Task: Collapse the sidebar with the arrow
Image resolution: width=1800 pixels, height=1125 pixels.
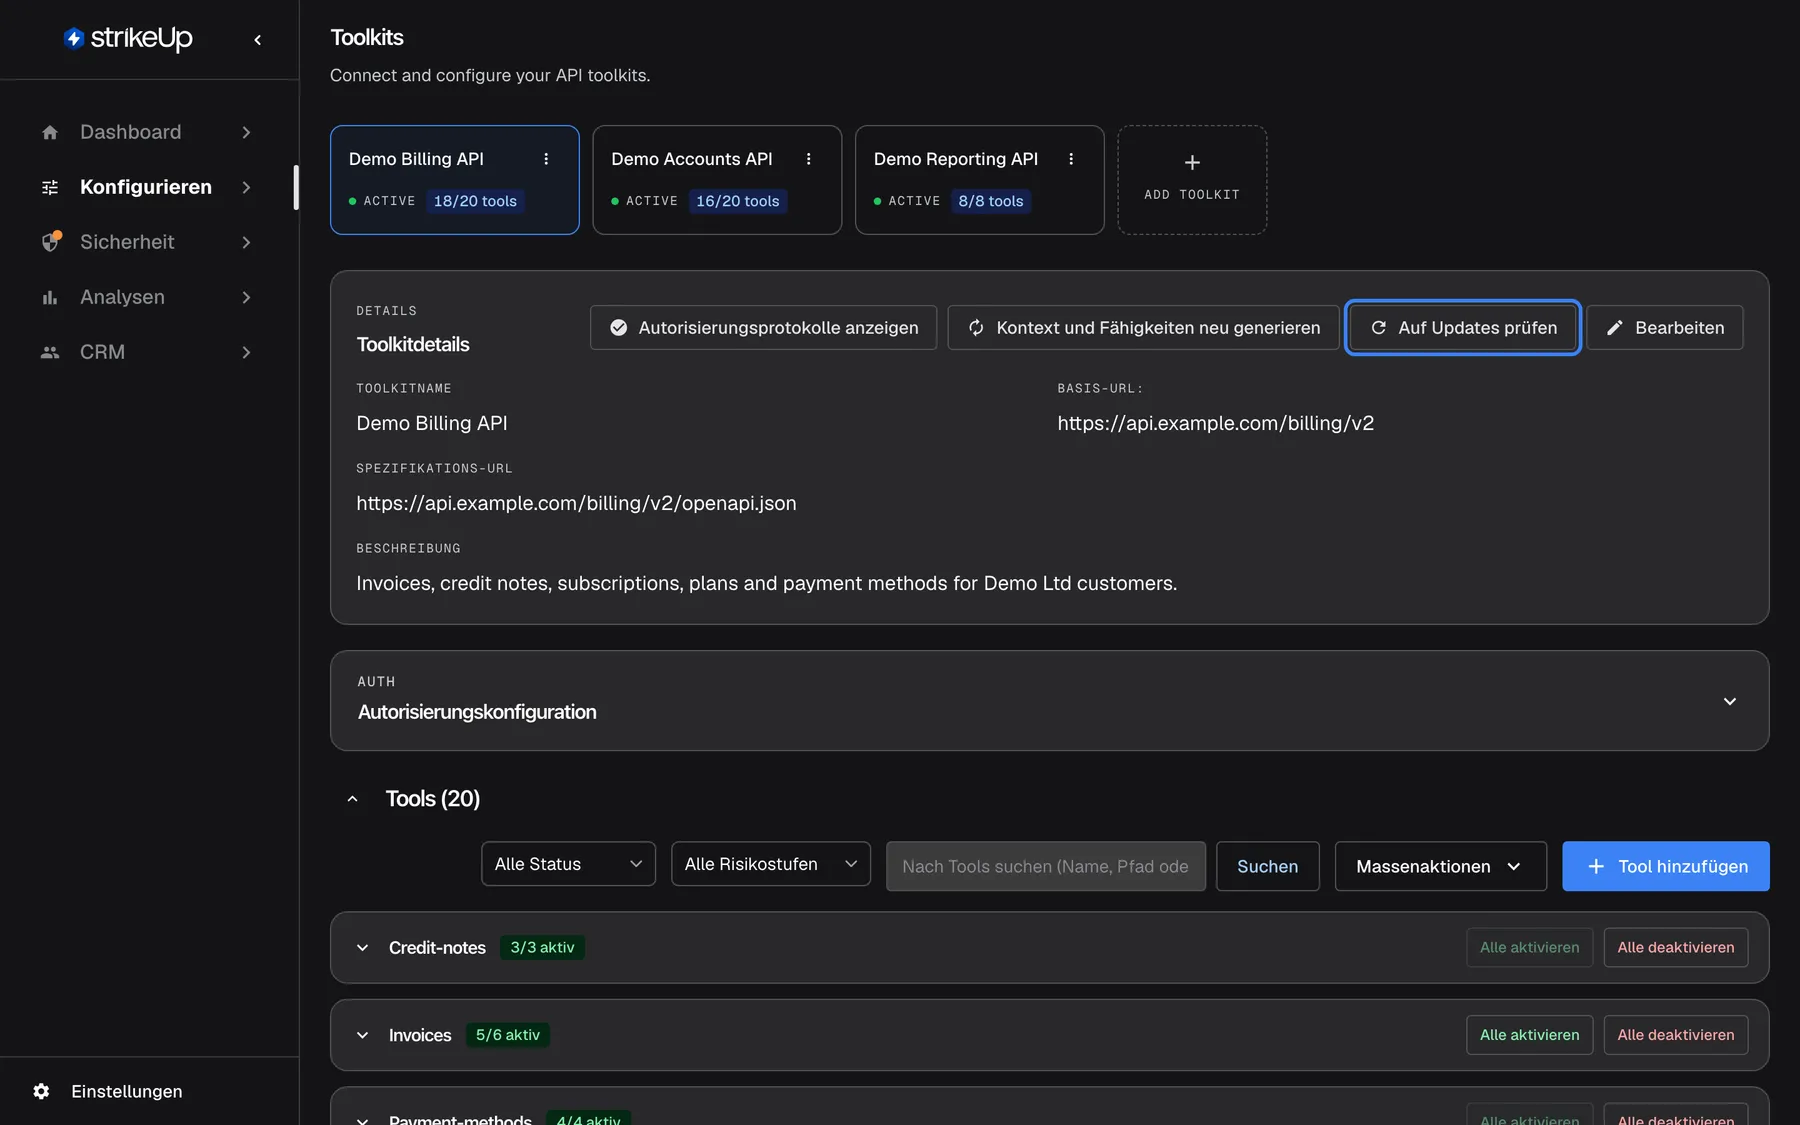Action: tap(258, 40)
